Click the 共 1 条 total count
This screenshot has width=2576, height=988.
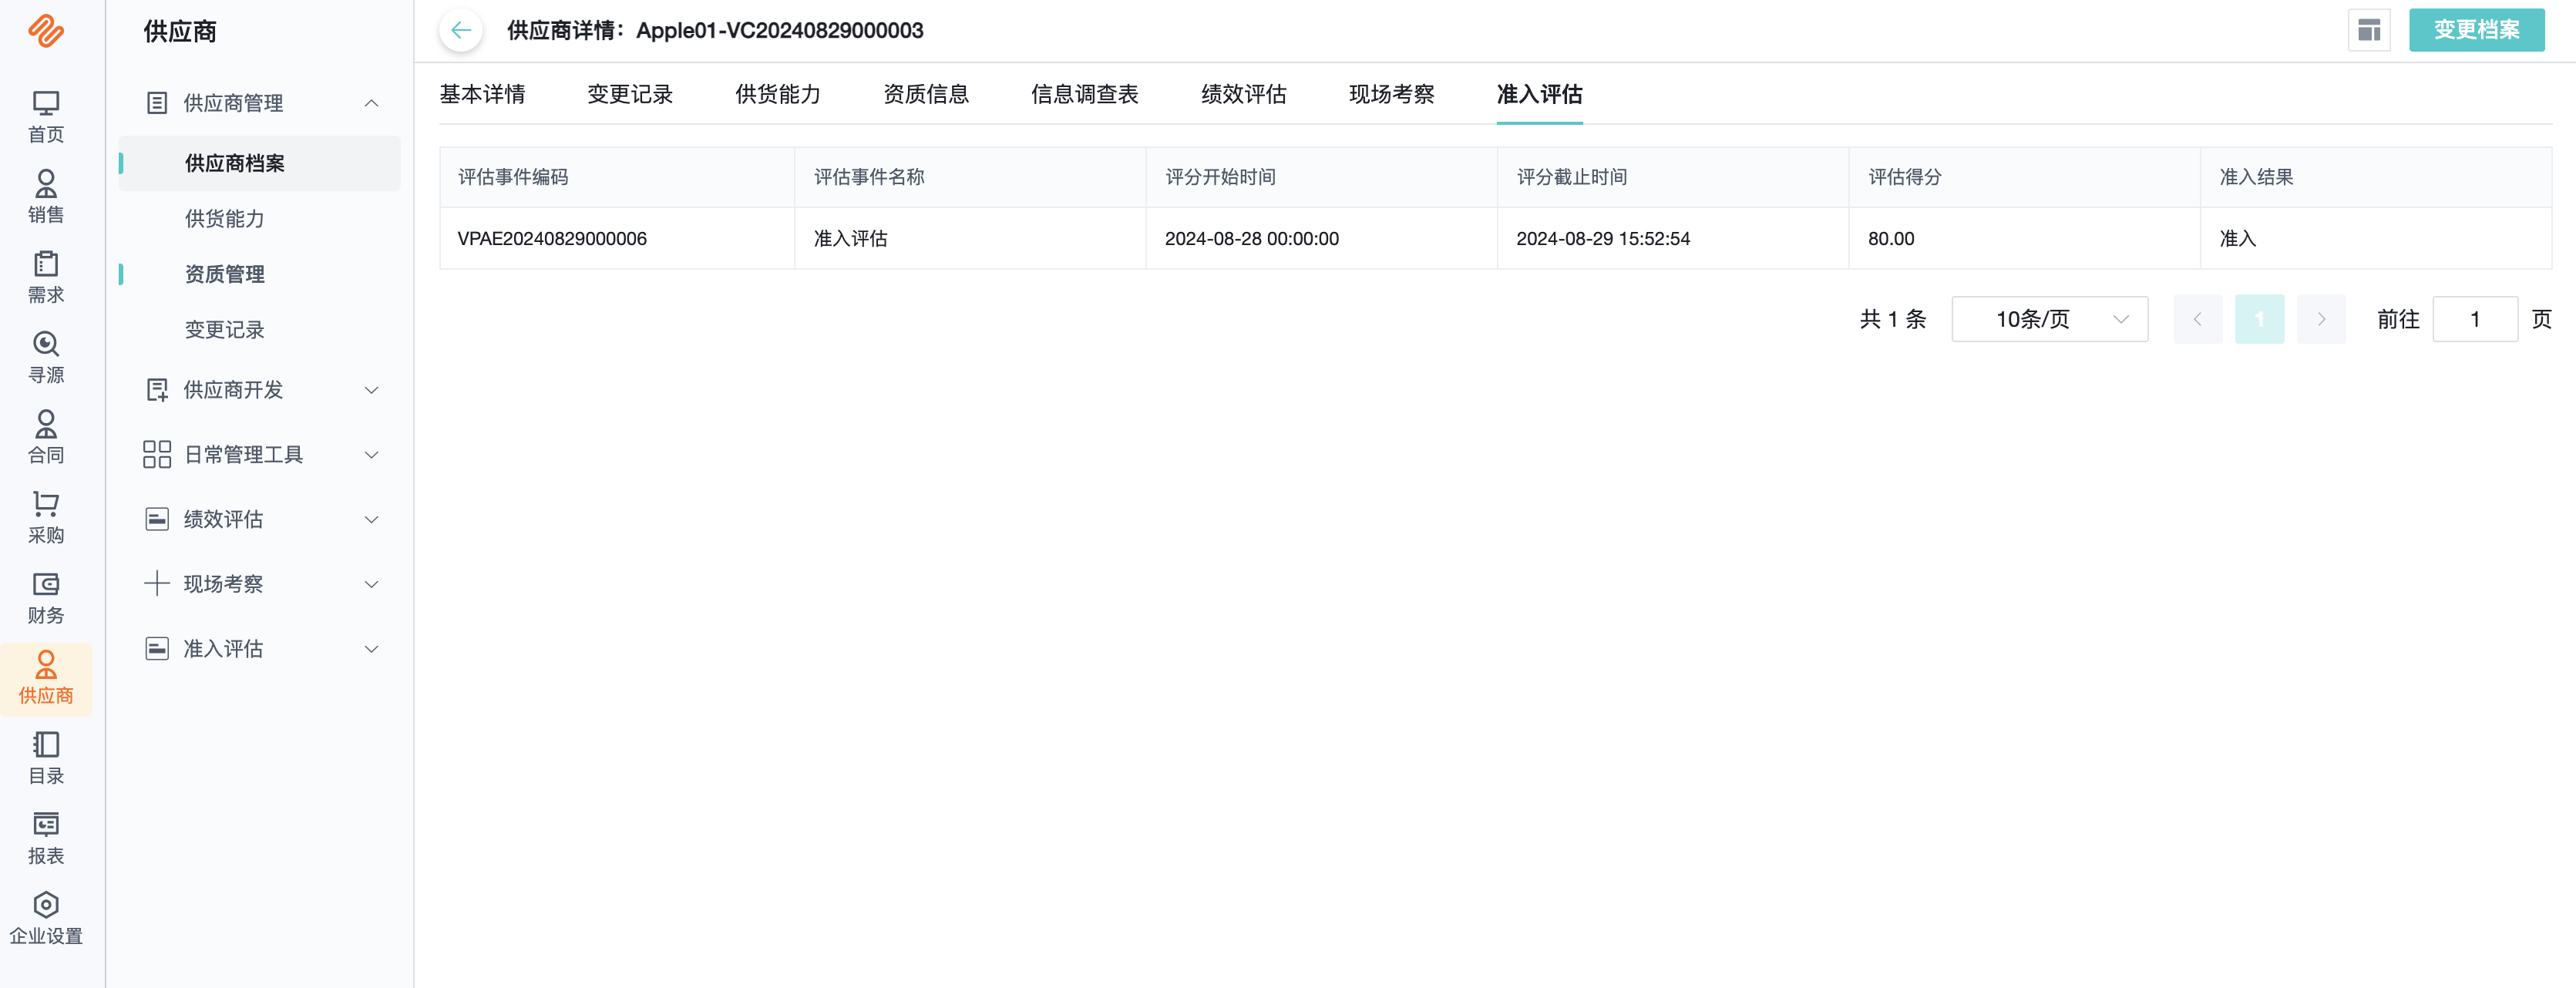pyautogui.click(x=1893, y=319)
